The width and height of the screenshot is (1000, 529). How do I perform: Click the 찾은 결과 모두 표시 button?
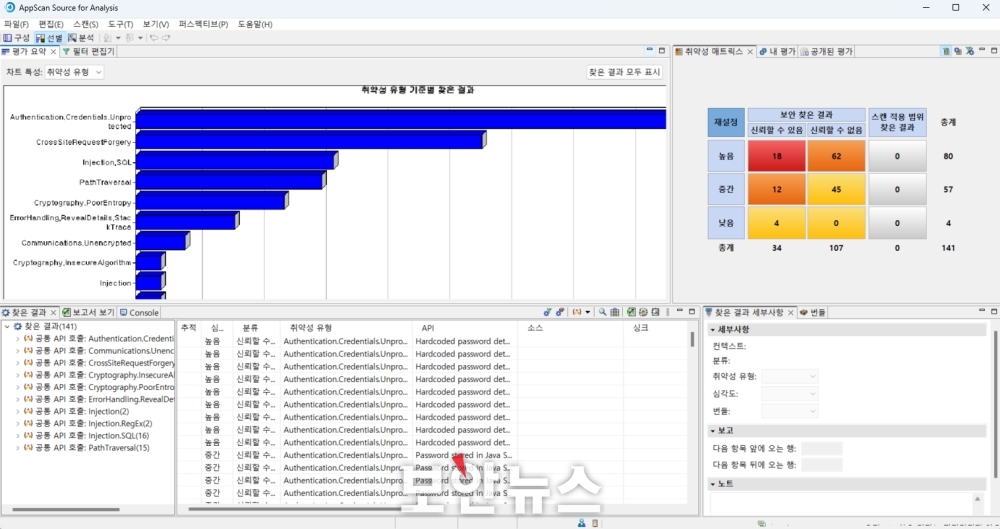(624, 72)
